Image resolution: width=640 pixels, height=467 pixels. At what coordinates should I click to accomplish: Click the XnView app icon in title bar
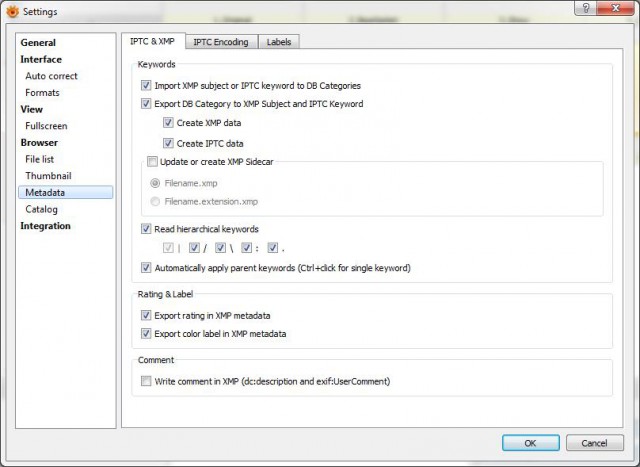pos(12,11)
